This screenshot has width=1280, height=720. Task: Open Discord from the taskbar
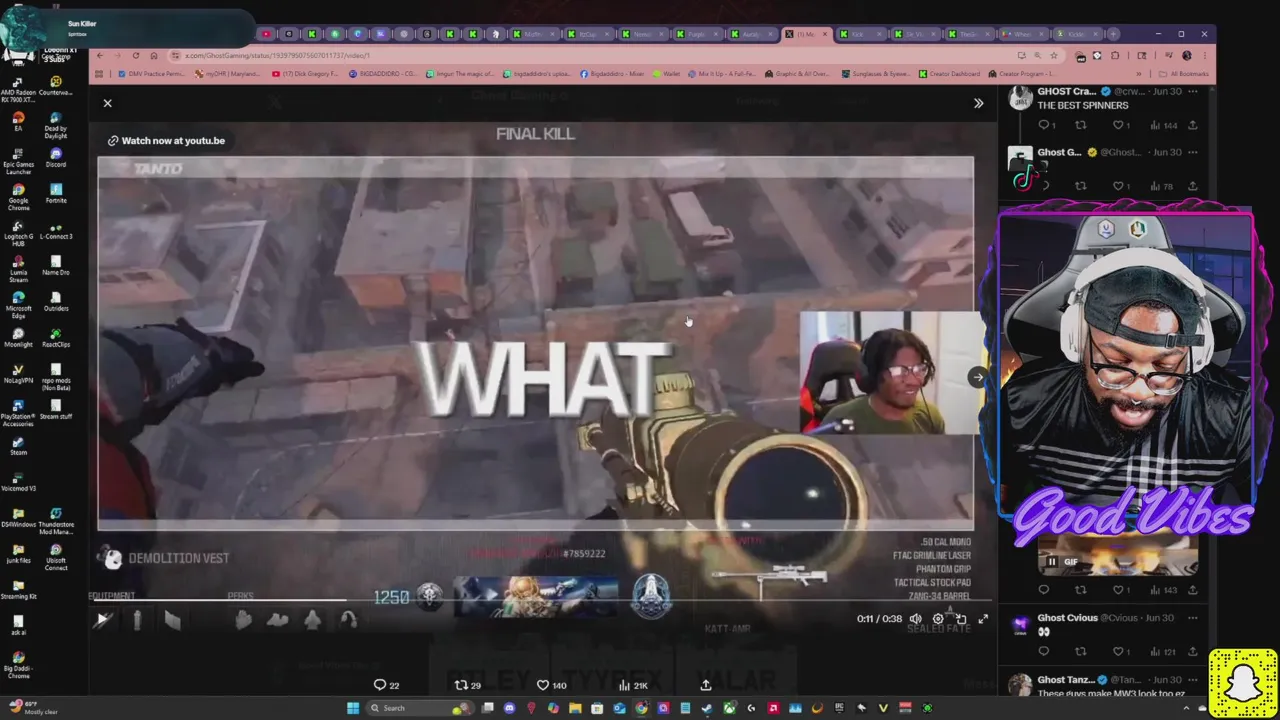coord(509,708)
